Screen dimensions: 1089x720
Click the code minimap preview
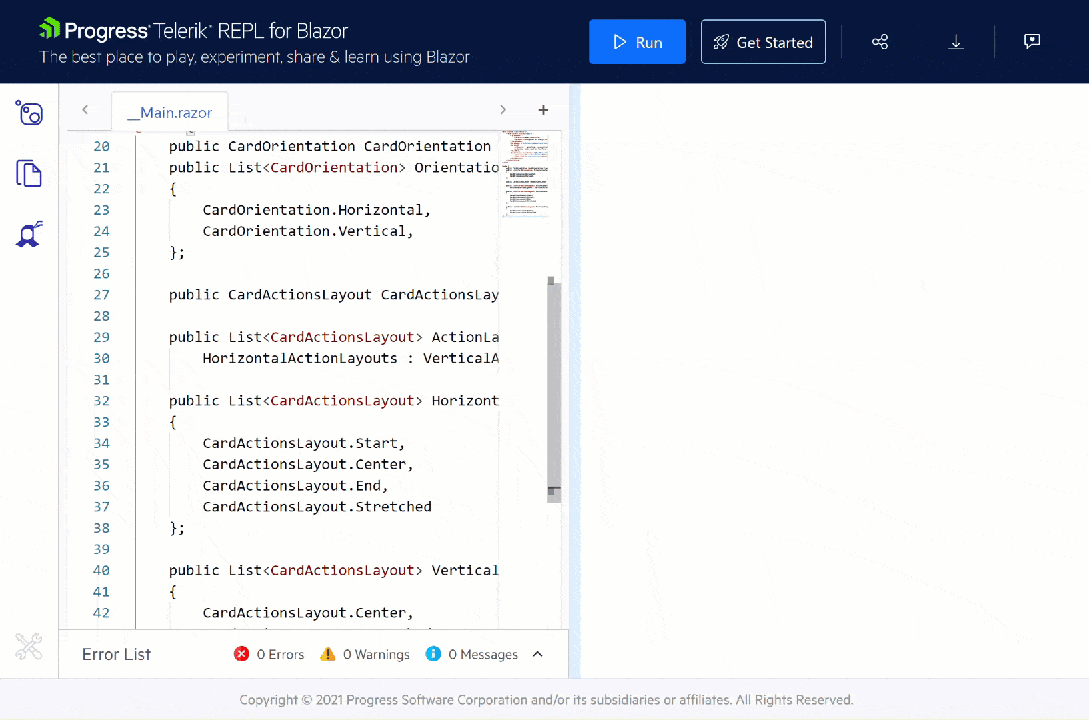click(525, 174)
